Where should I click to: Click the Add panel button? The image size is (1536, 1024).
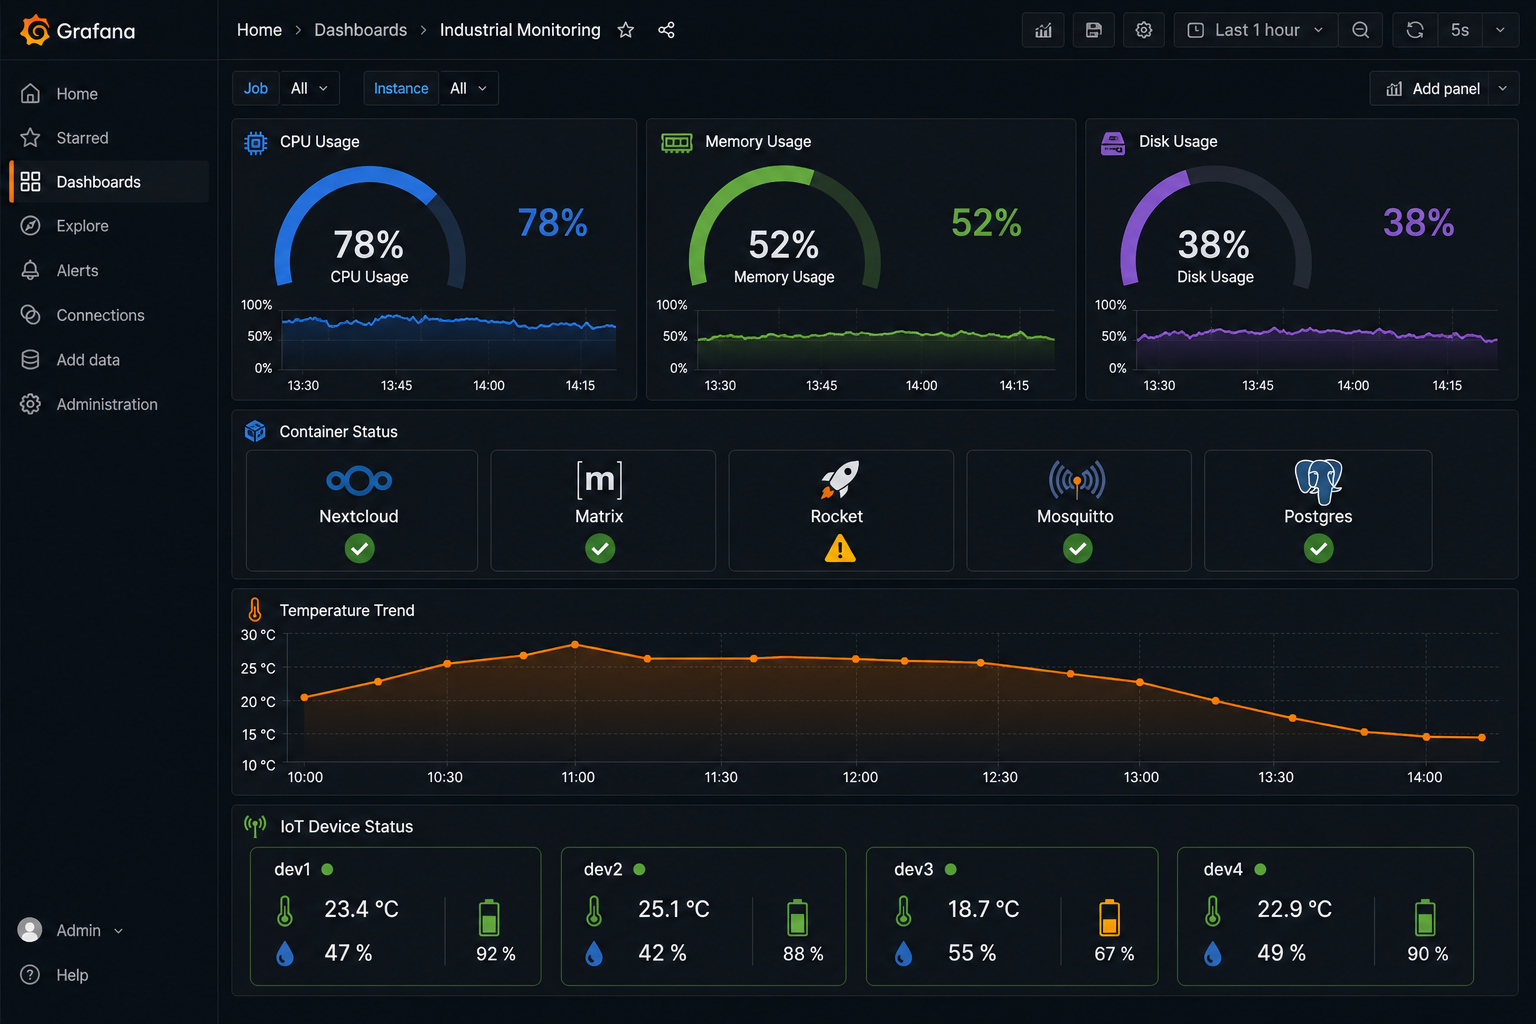(1433, 89)
